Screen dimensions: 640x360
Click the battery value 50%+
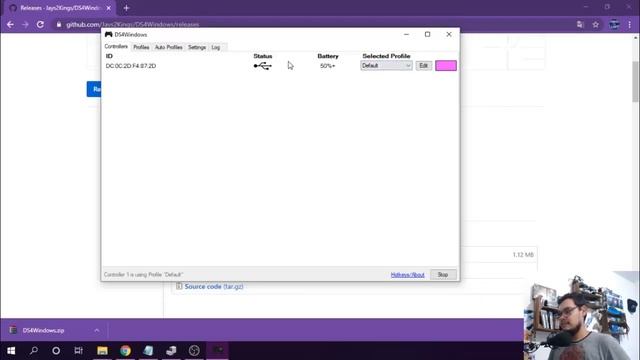point(327,66)
